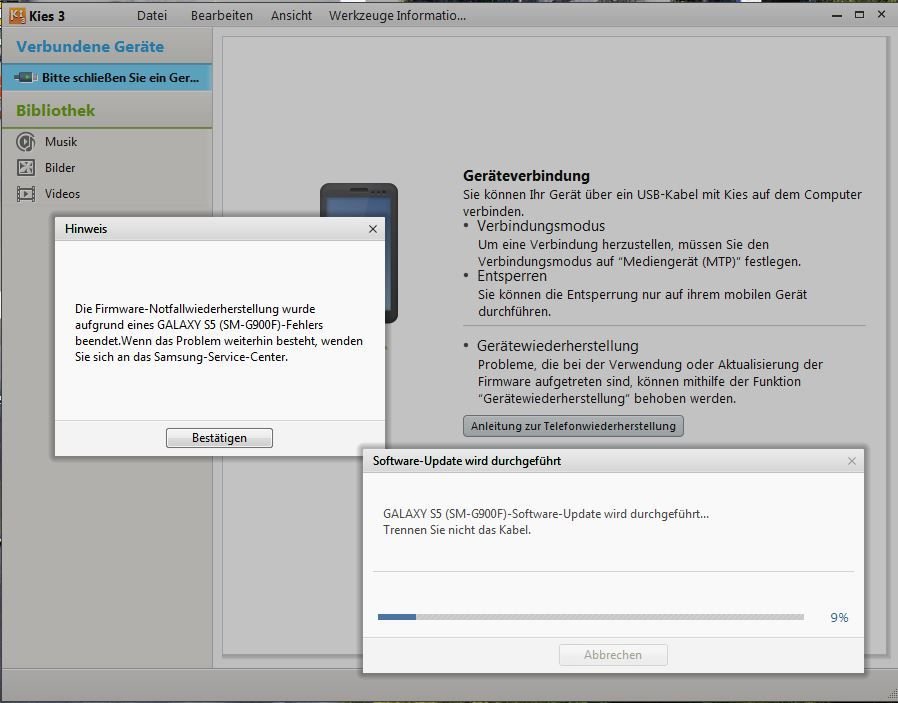The image size is (898, 703).
Task: Close the Software-Update dialog with X
Action: pos(852,461)
